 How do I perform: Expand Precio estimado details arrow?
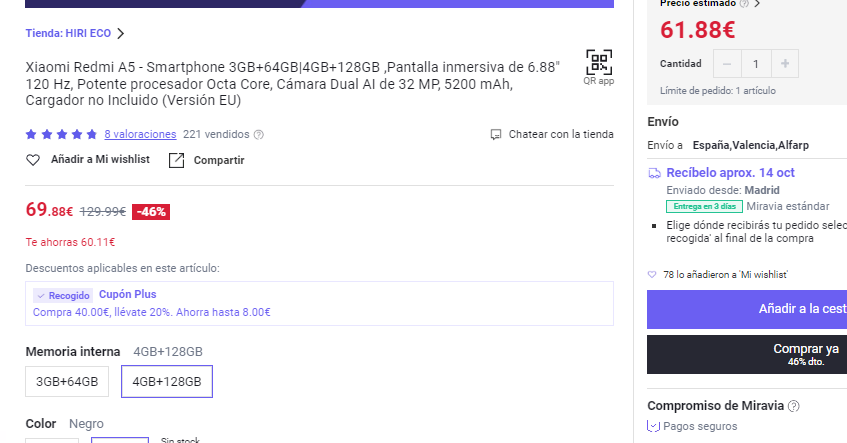coord(757,3)
